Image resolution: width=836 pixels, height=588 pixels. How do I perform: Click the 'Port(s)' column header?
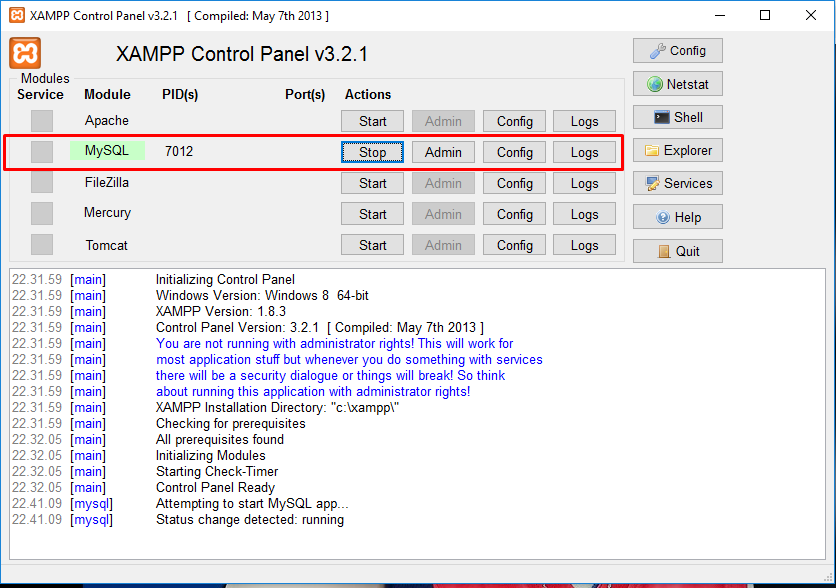point(305,94)
